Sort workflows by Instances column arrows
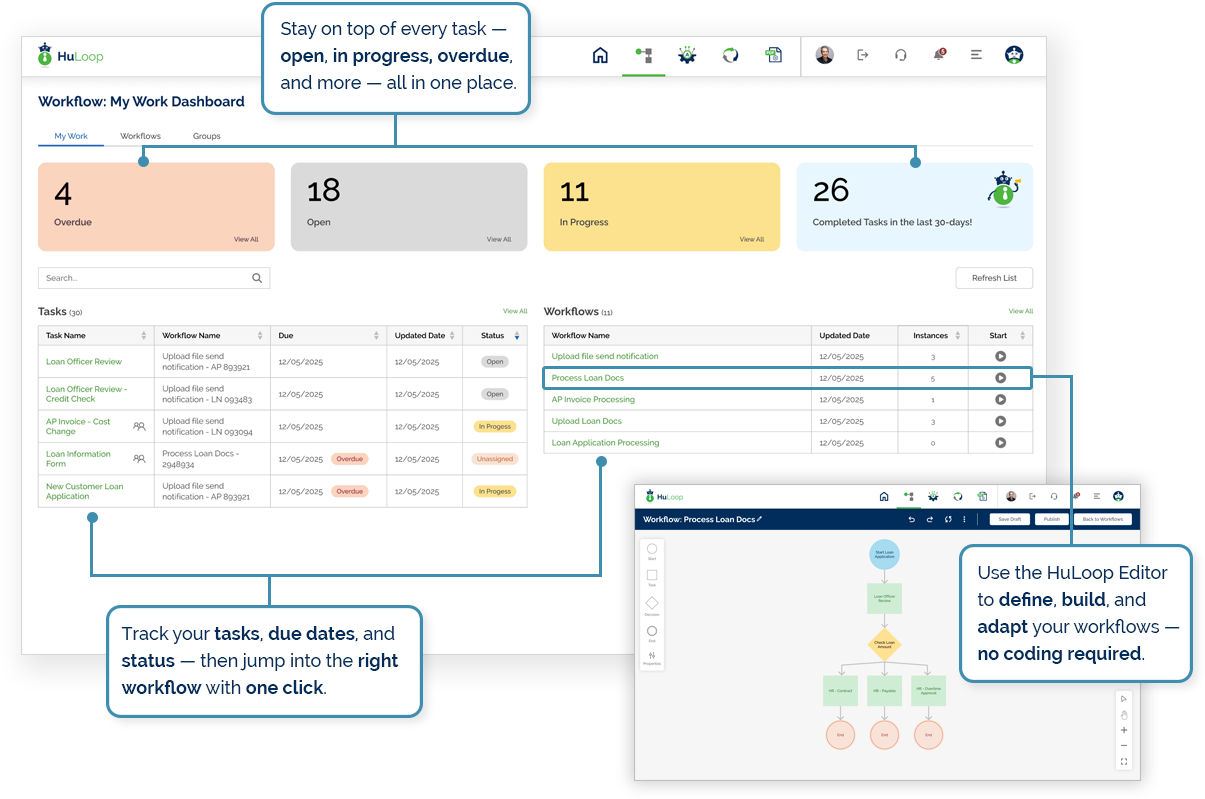 [x=958, y=336]
